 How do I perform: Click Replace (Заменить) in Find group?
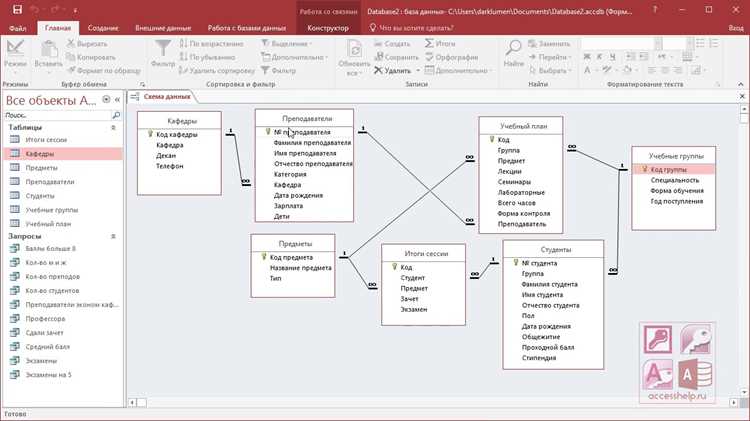point(549,44)
